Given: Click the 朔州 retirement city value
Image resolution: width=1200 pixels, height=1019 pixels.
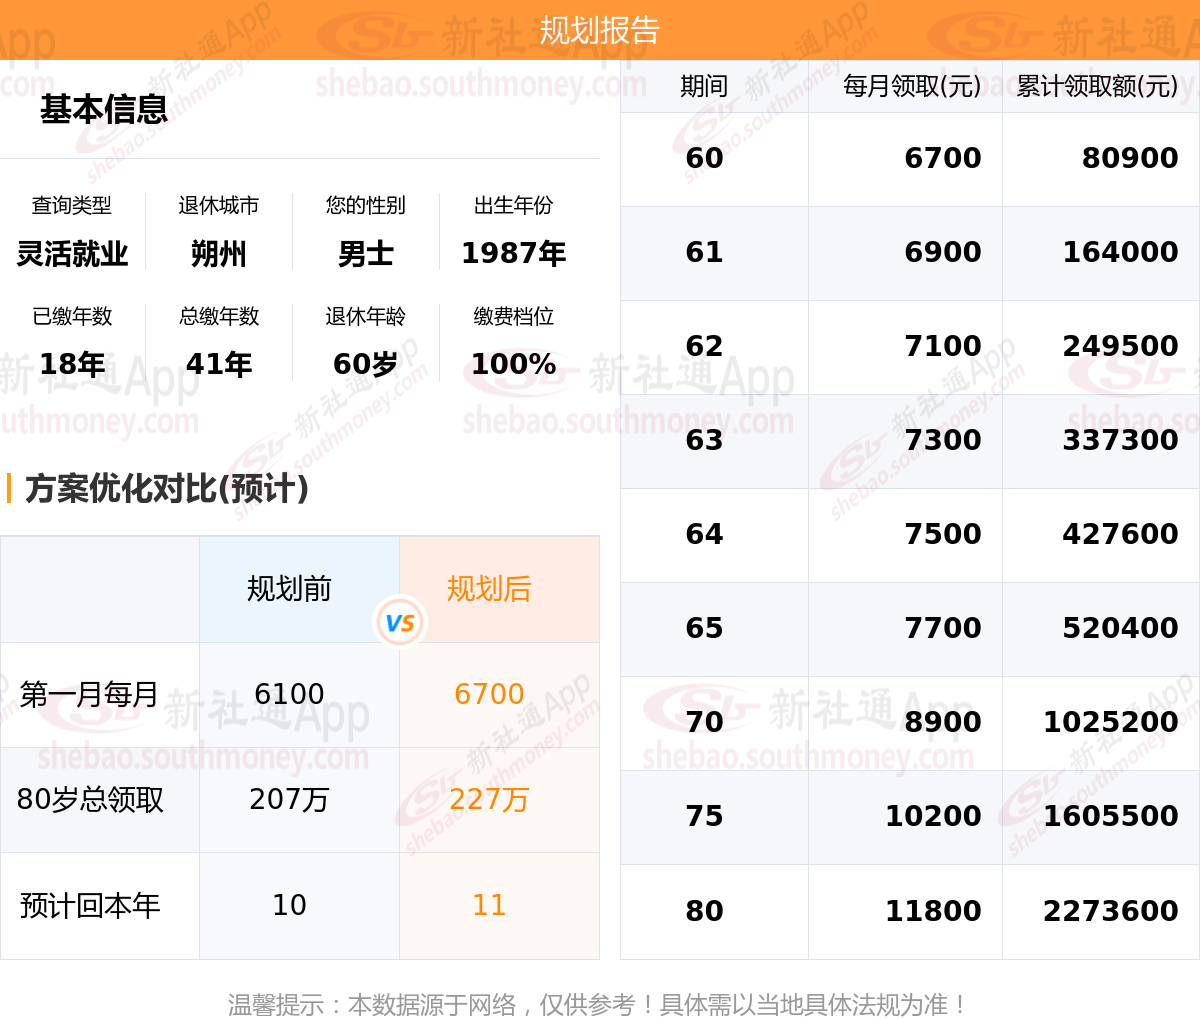Looking at the screenshot, I should coord(219,254).
